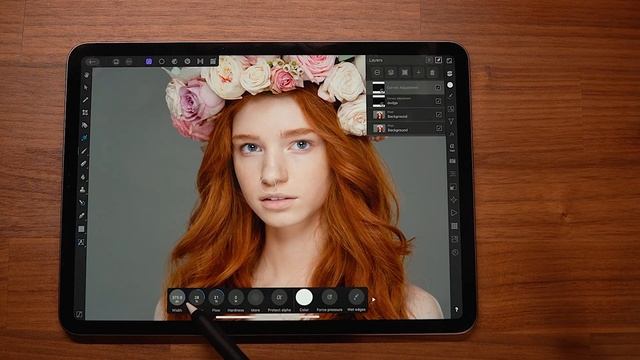Open the funnel Filters studio icon

(451, 121)
